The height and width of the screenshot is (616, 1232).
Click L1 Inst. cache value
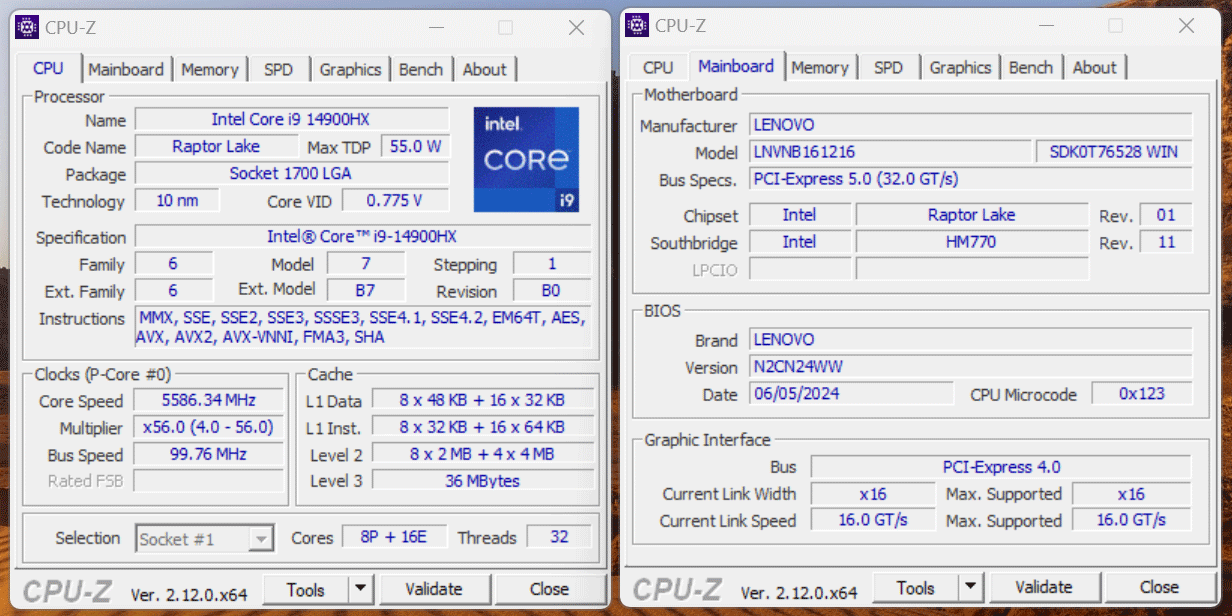(482, 427)
